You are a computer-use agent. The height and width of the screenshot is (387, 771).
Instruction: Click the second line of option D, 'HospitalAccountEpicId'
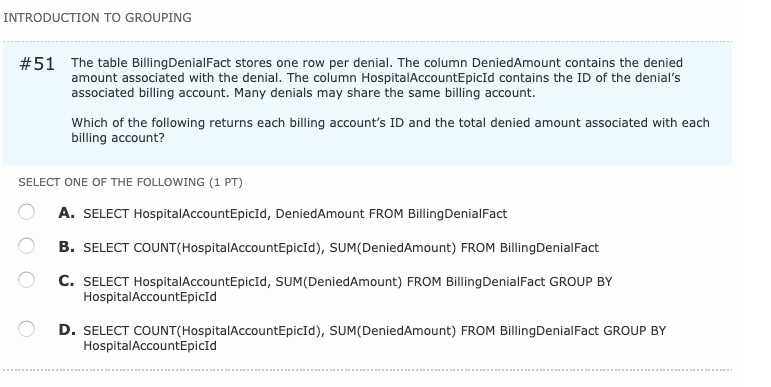[150, 346]
